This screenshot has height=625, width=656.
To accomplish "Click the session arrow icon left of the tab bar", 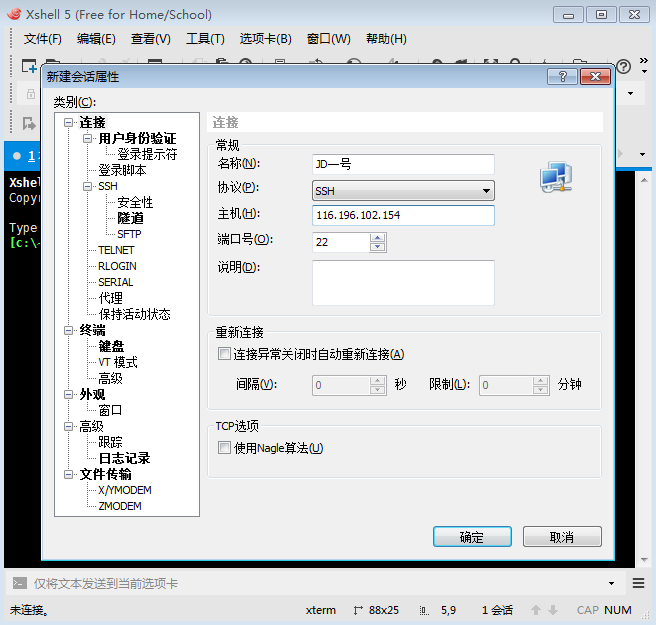I will (x=29, y=123).
